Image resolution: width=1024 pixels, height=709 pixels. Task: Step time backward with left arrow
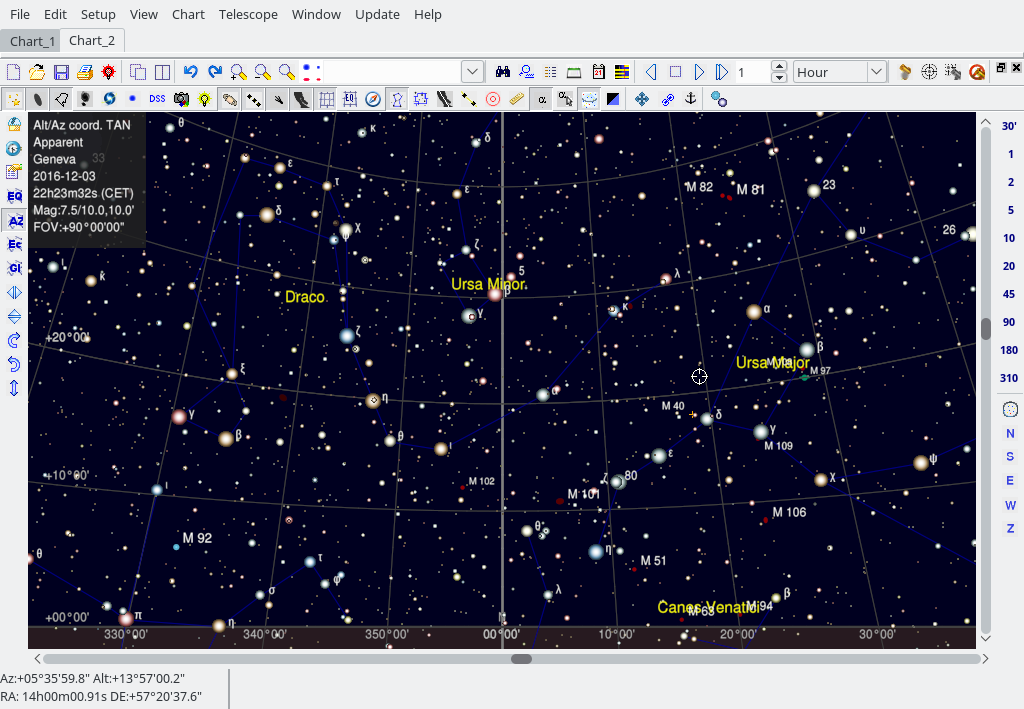[x=651, y=72]
